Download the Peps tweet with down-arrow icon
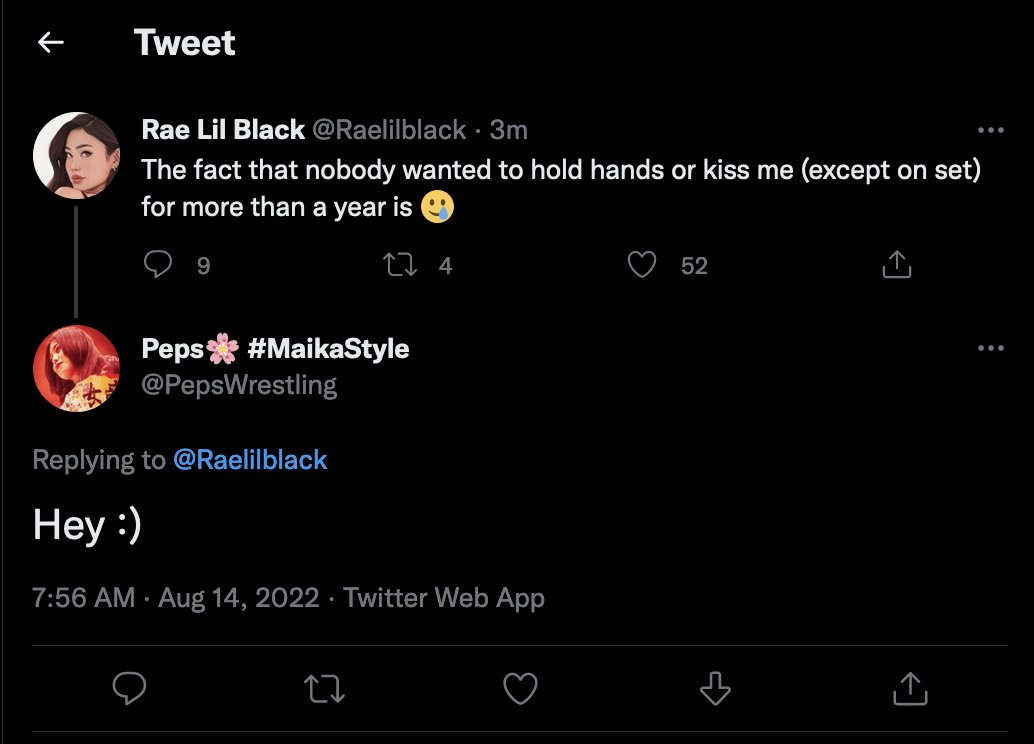Screen dimensions: 1034x744 click(715, 688)
